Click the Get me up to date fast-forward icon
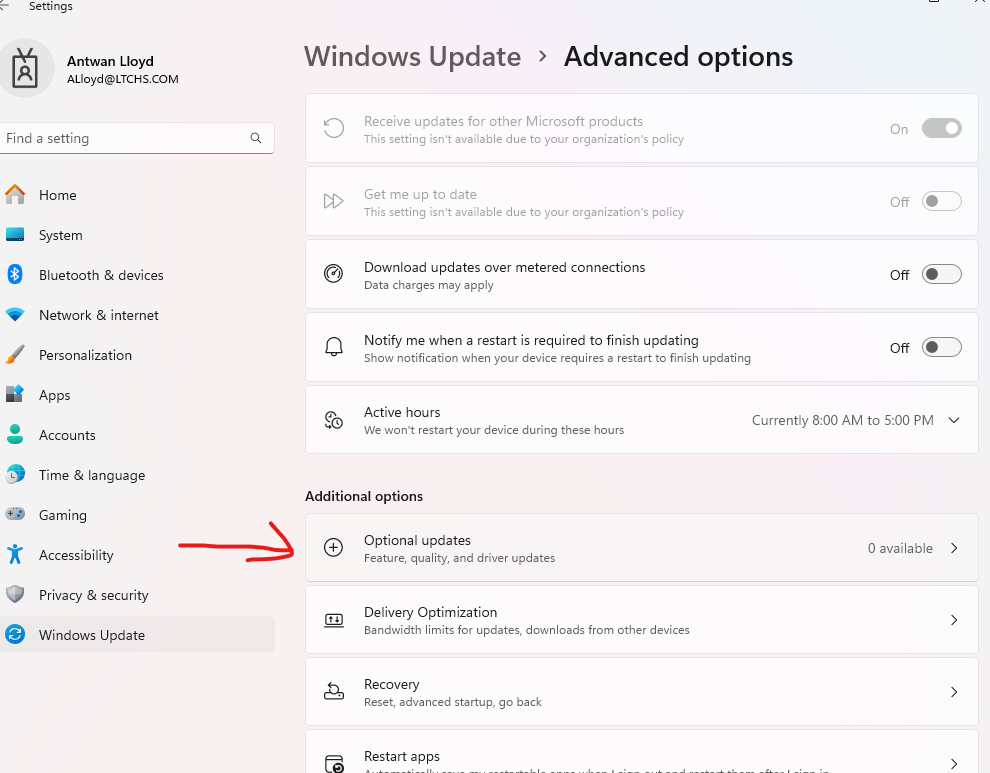990x773 pixels. [333, 201]
